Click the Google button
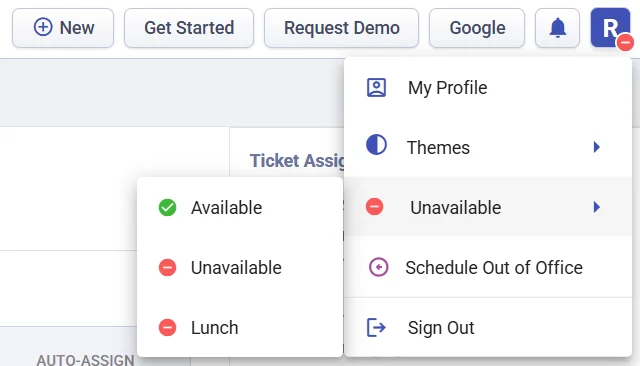 click(477, 28)
